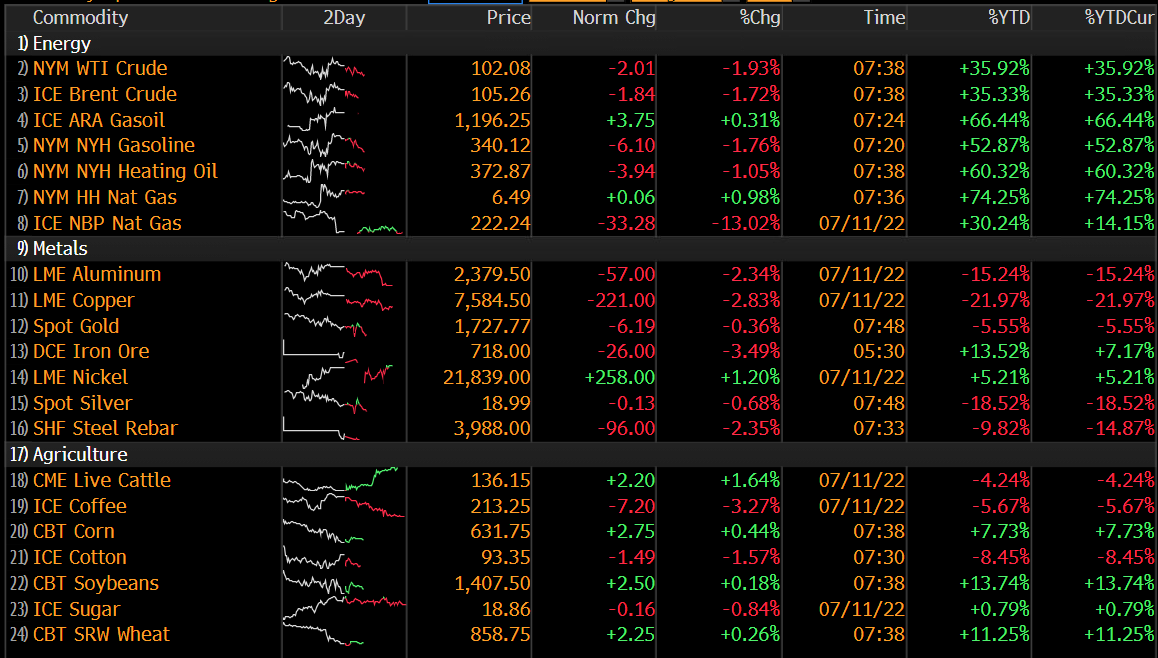Sort by the Price column header
The image size is (1158, 658).
508,18
